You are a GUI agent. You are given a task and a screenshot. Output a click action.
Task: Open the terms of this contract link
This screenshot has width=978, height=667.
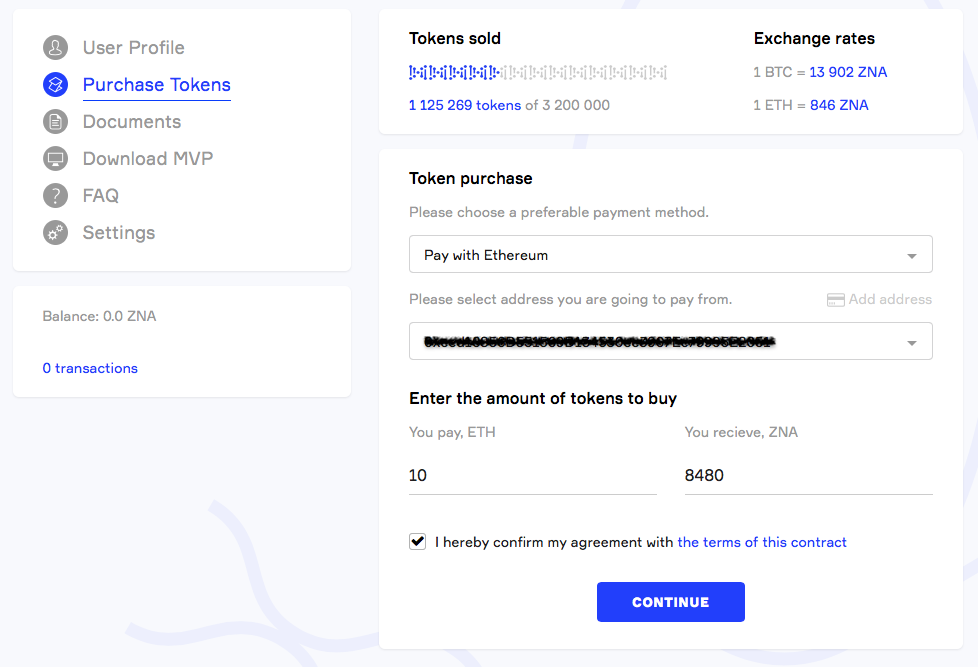pyautogui.click(x=762, y=542)
